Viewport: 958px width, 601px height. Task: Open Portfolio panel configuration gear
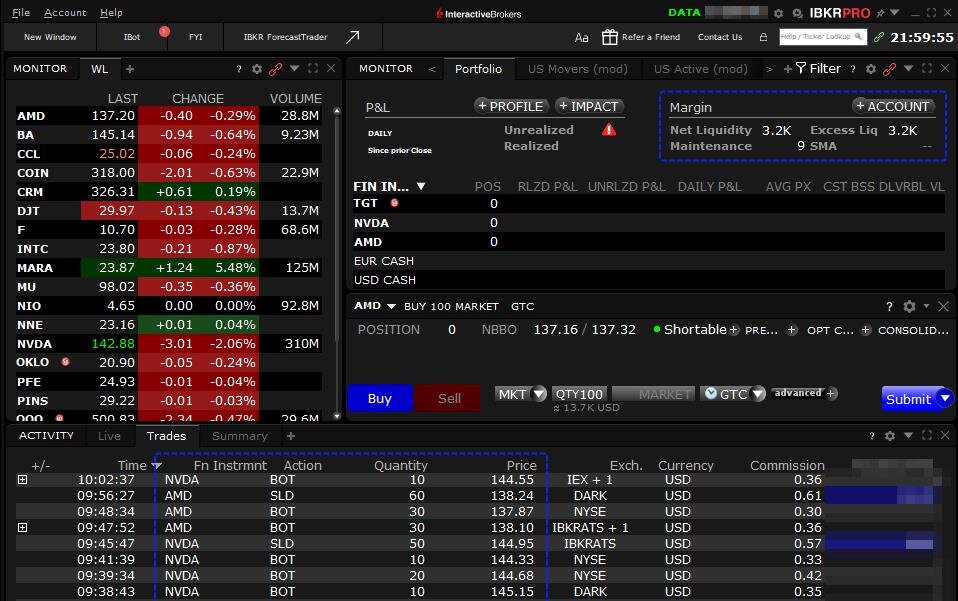point(871,69)
